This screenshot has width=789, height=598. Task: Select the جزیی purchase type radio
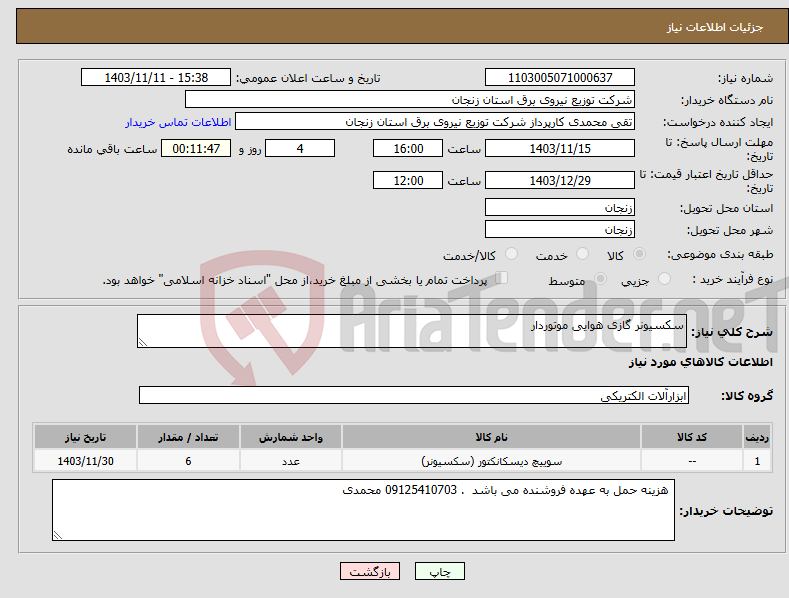tap(664, 279)
